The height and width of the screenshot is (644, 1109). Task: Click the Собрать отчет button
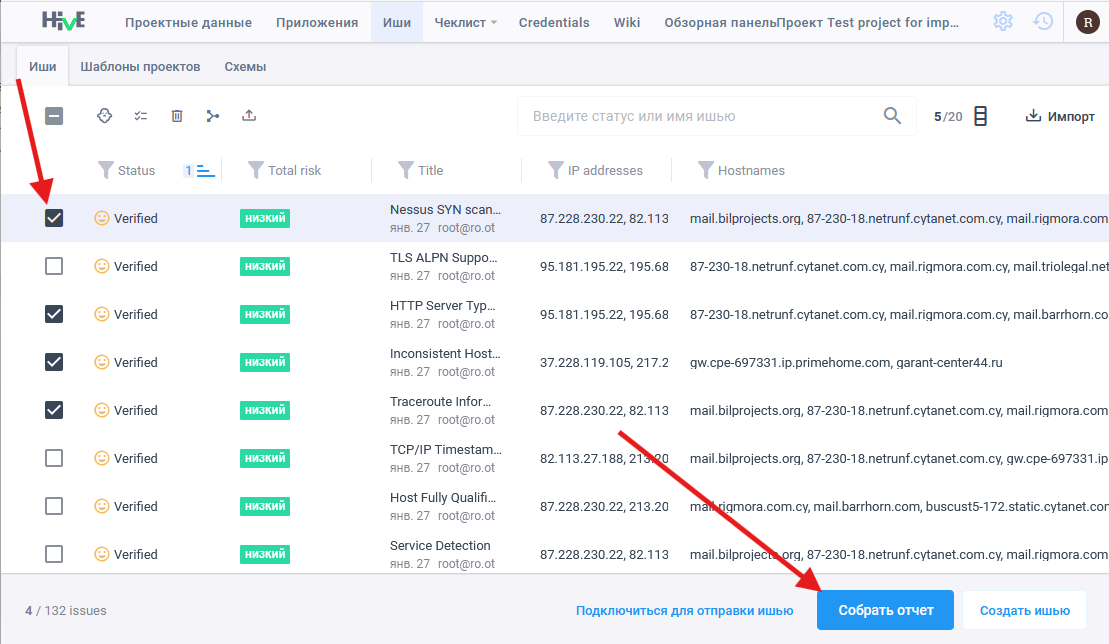point(885,610)
